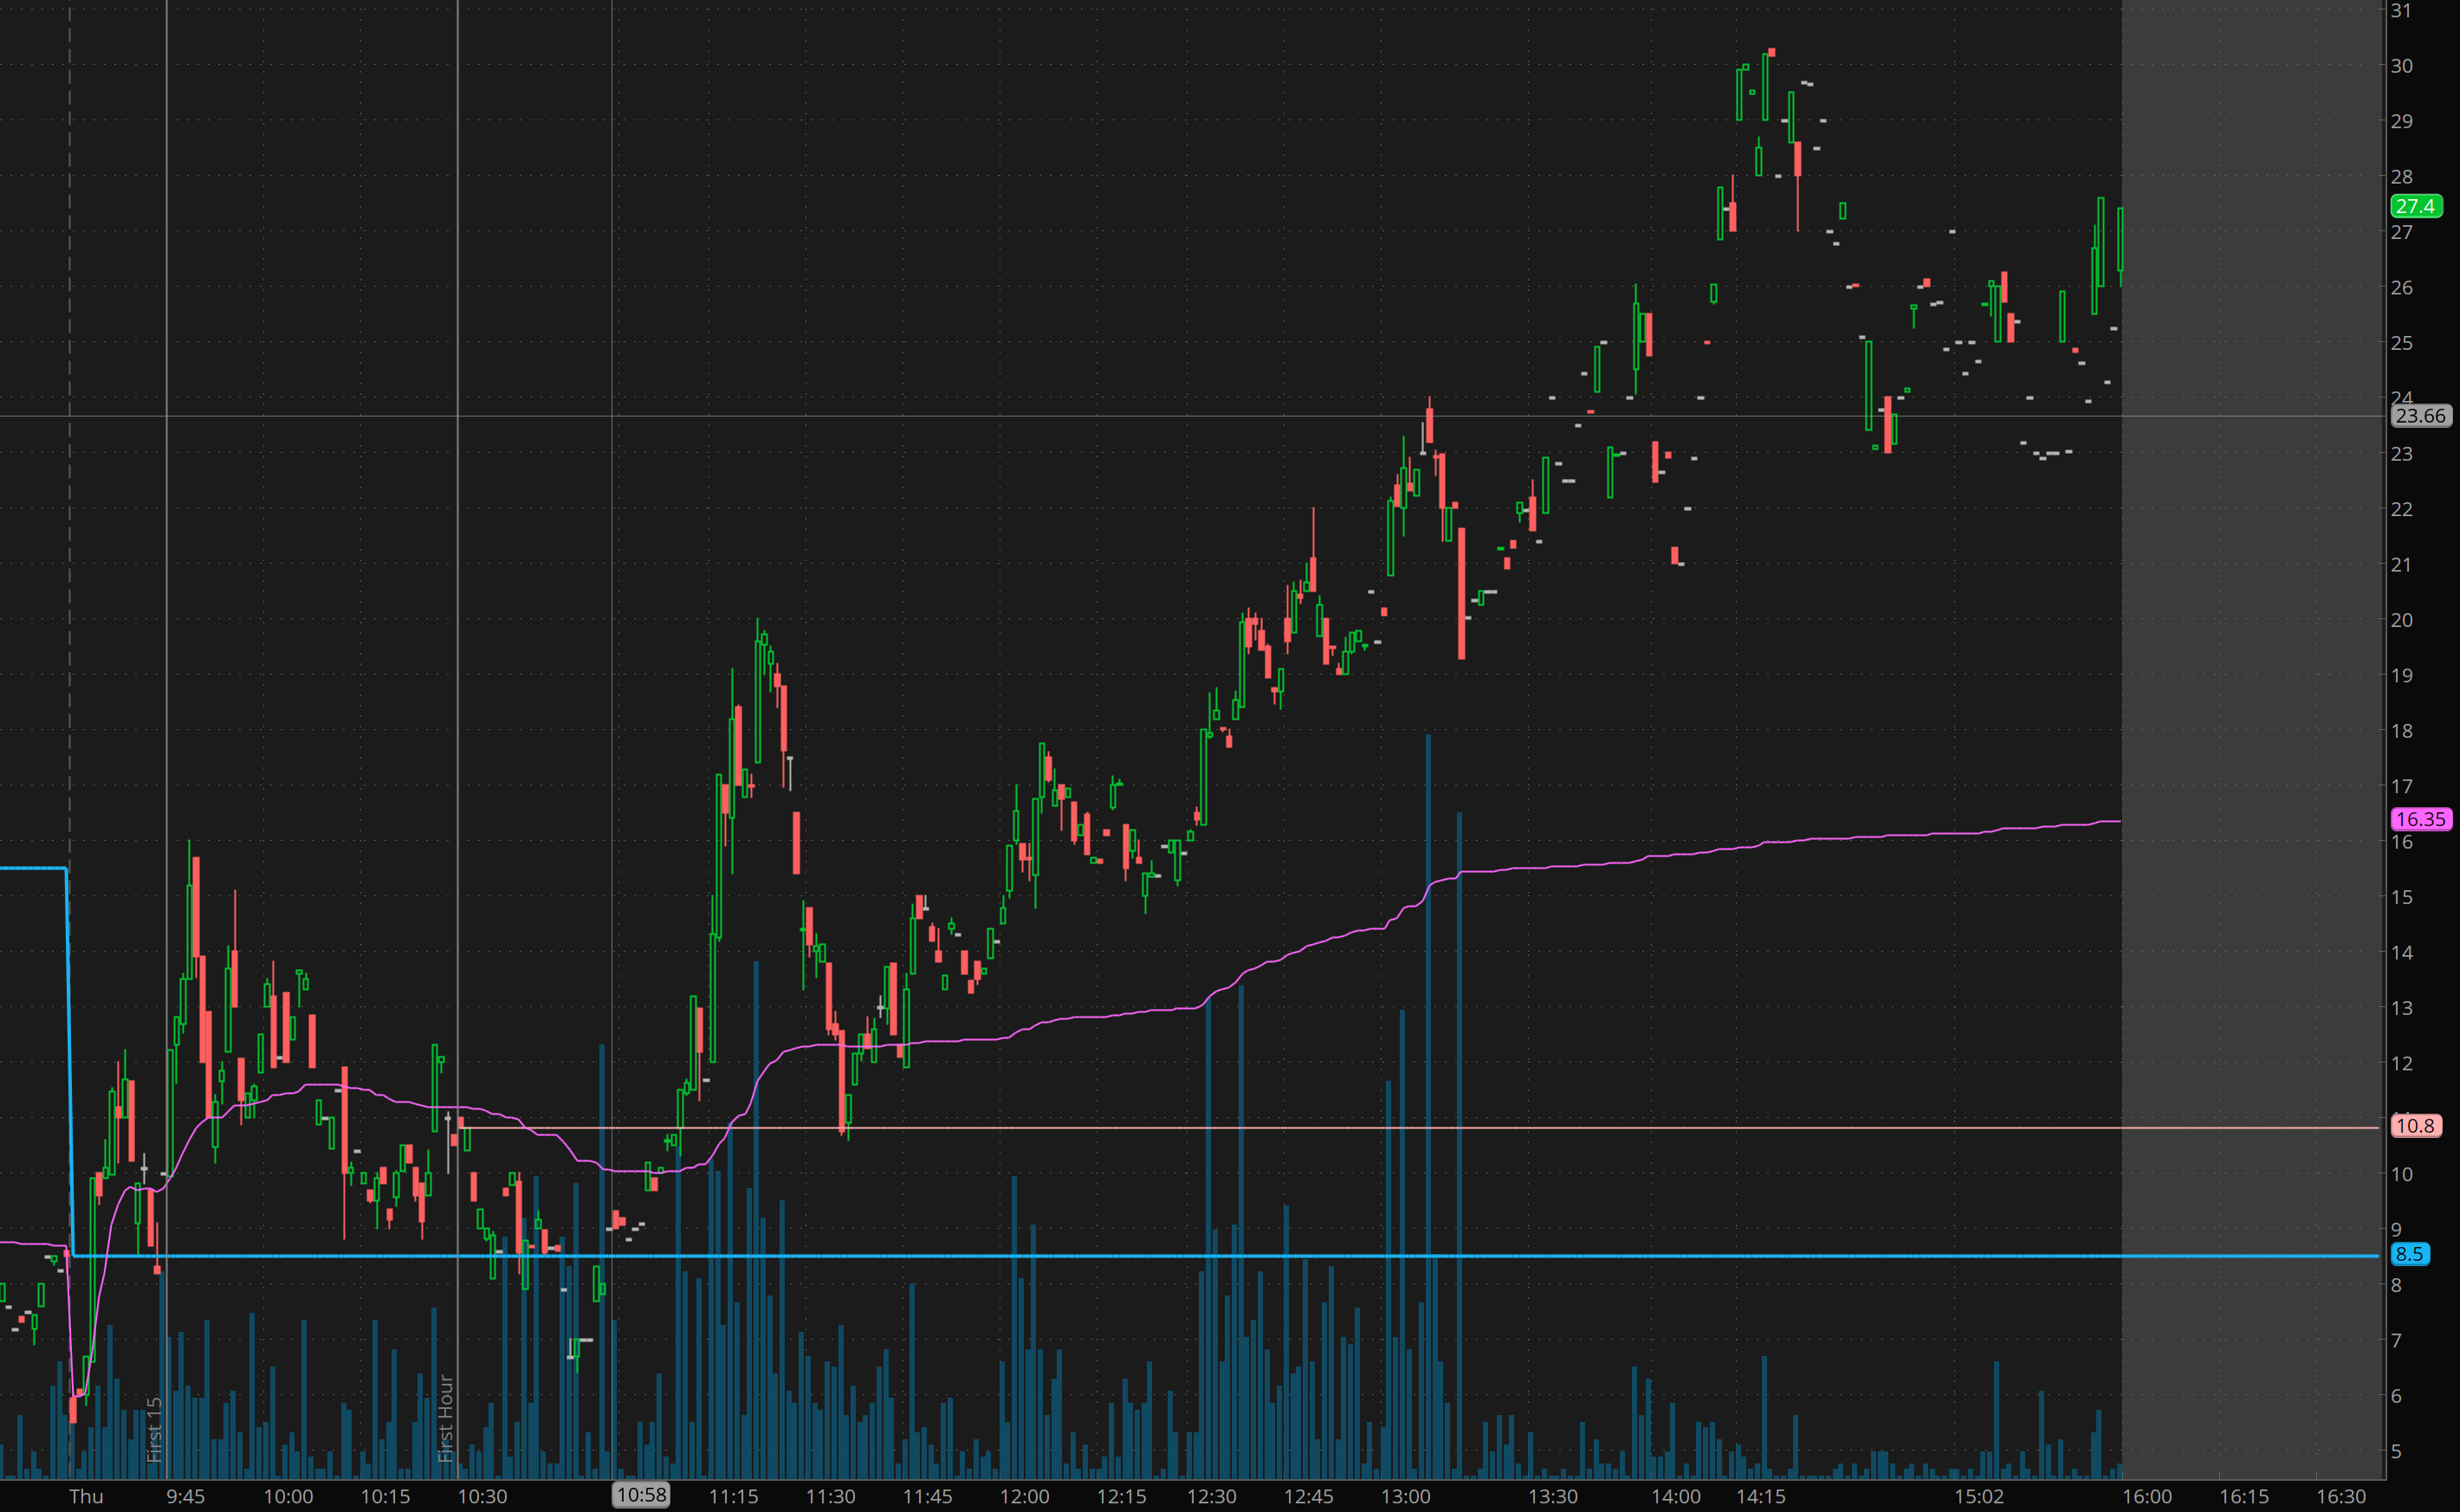The width and height of the screenshot is (2460, 1512).
Task: Click the 16:00 label on the time axis
Action: (2147, 1496)
